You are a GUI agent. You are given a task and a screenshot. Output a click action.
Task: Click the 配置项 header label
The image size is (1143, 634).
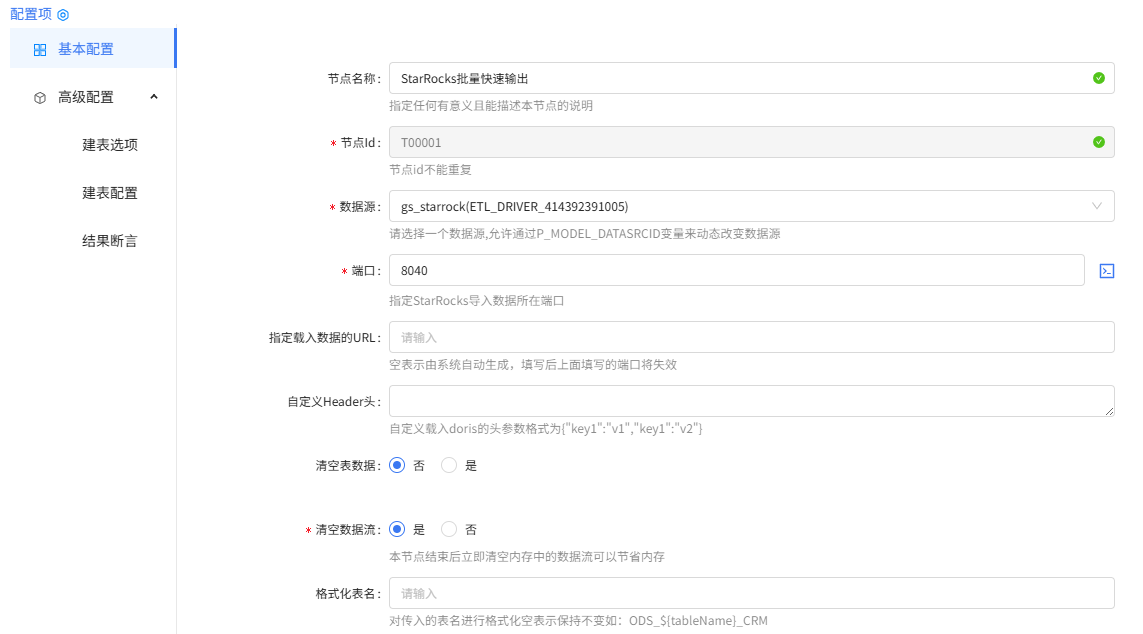tap(31, 14)
